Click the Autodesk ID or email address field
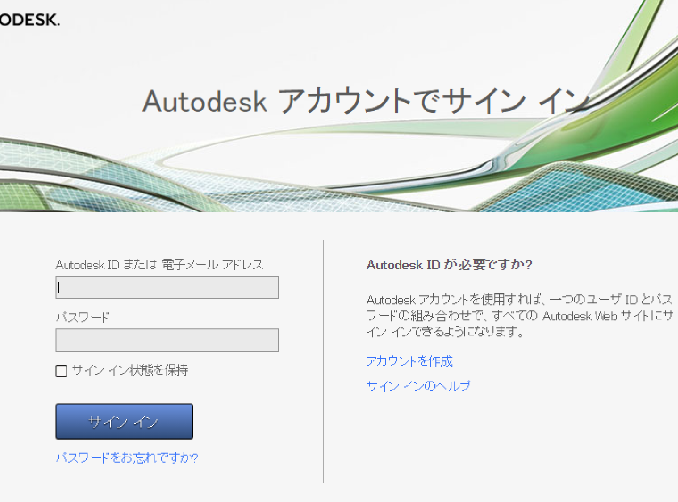This screenshot has height=502, width=678. click(x=167, y=288)
